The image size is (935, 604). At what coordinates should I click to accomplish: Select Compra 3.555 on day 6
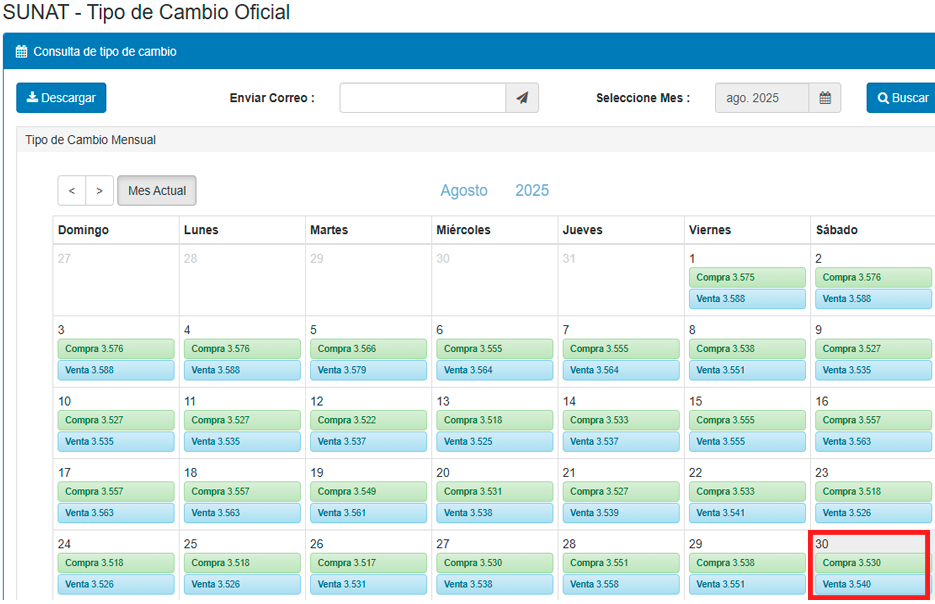click(495, 349)
